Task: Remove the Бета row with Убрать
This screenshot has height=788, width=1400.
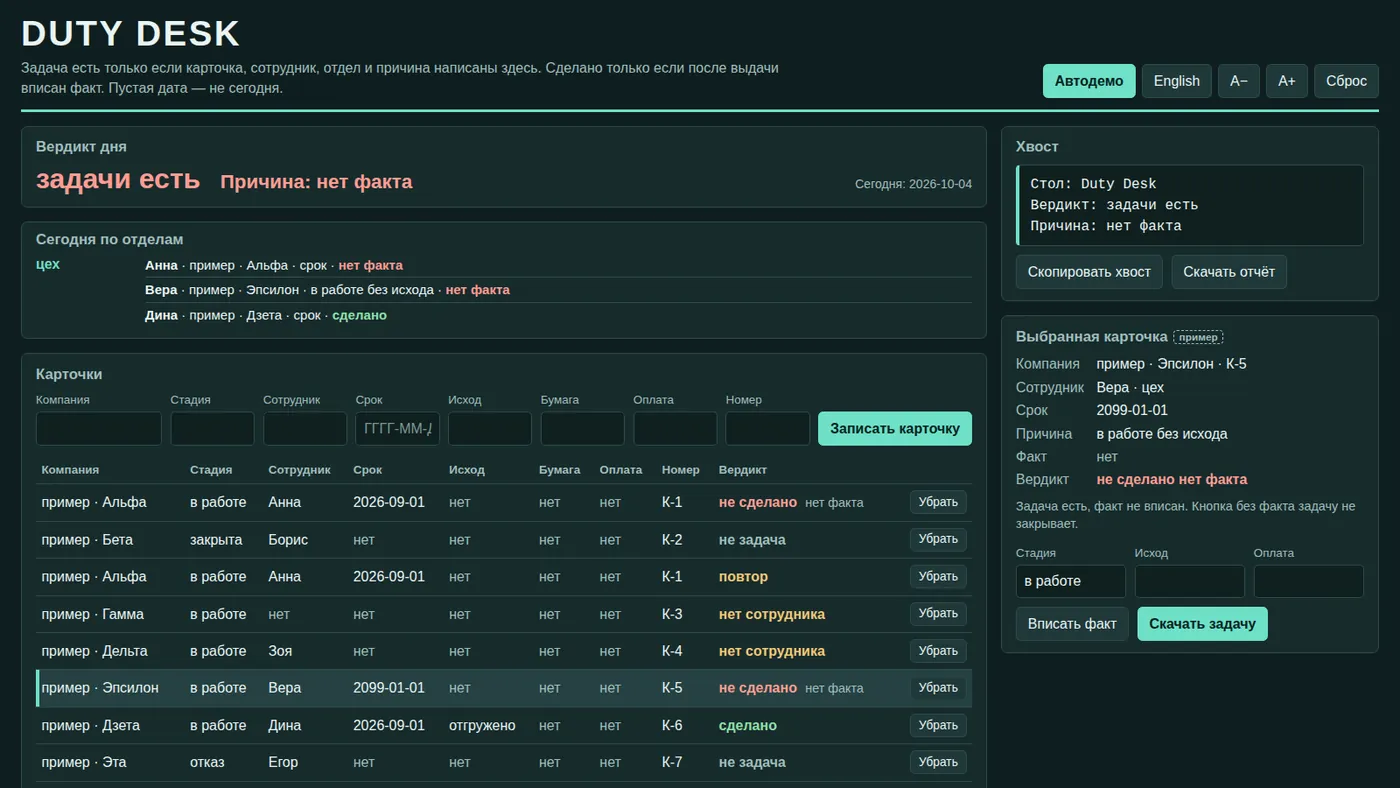Action: tap(938, 539)
